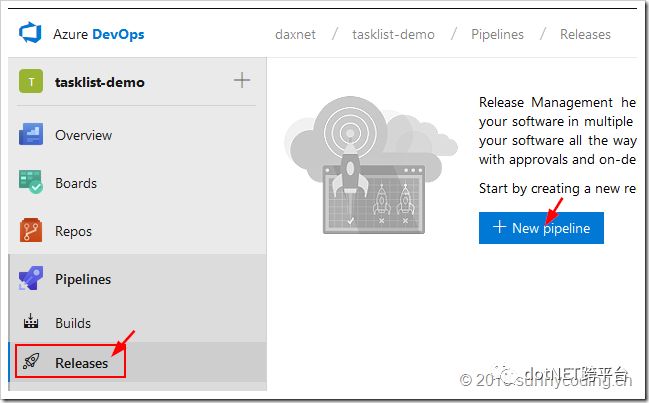Open the Azure DevOps home link text
Viewport: 649px width, 403px height.
(x=99, y=34)
